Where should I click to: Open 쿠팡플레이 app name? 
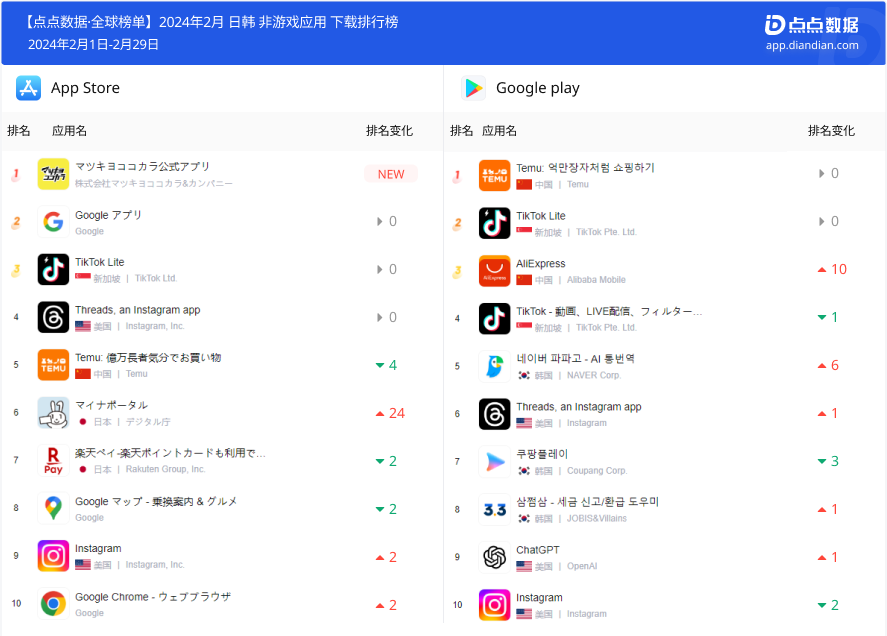point(542,454)
